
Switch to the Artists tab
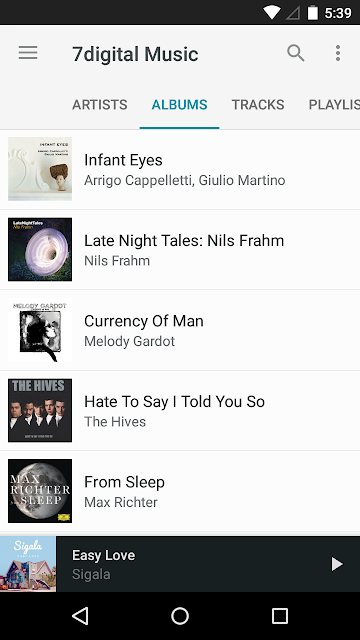coord(100,105)
